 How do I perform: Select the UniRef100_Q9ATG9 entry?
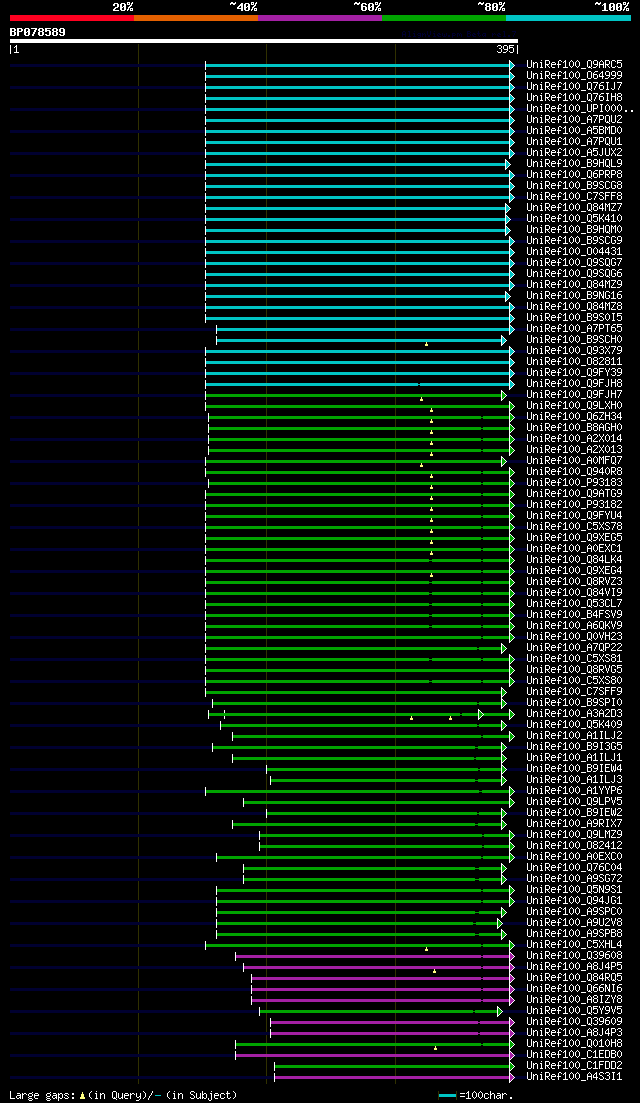click(574, 494)
